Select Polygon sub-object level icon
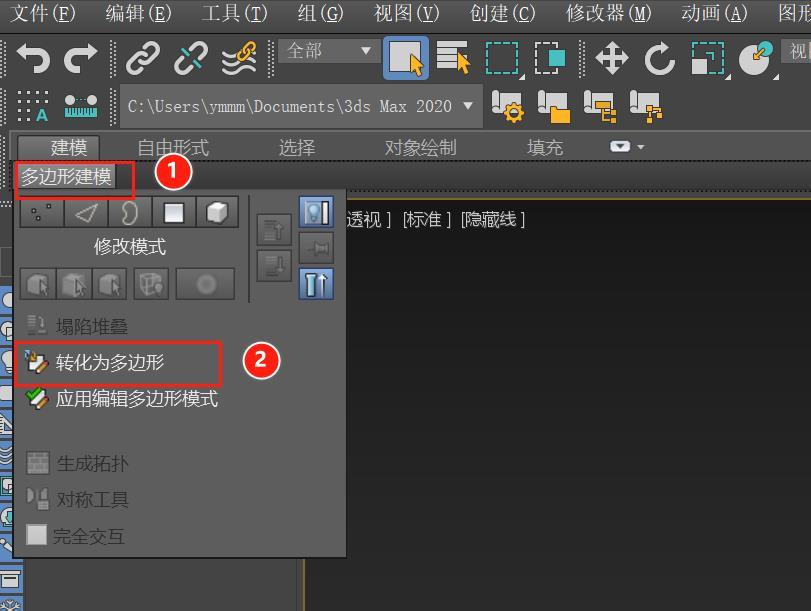The image size is (811, 611). pos(174,213)
